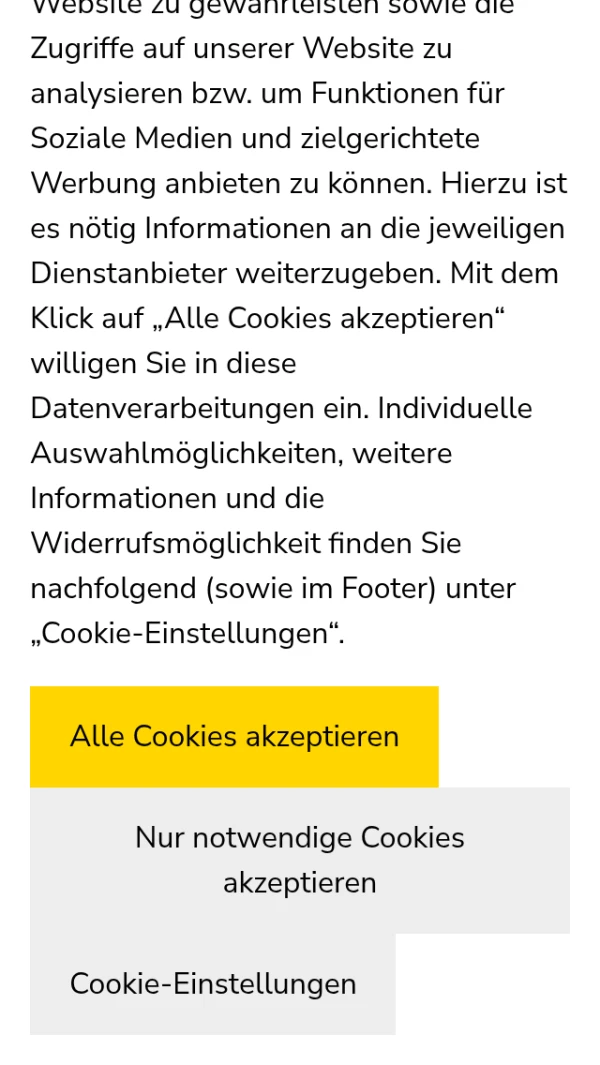Click the line 'willigen Sie in diese'
This screenshot has height=1065, width=600.
coord(163,363)
